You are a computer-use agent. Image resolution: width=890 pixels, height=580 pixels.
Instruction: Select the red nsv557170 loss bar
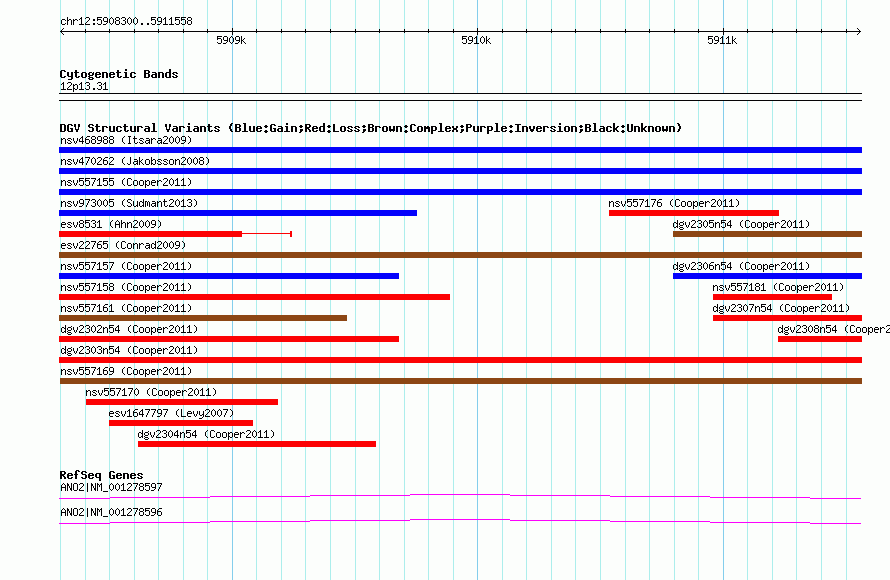point(182,402)
